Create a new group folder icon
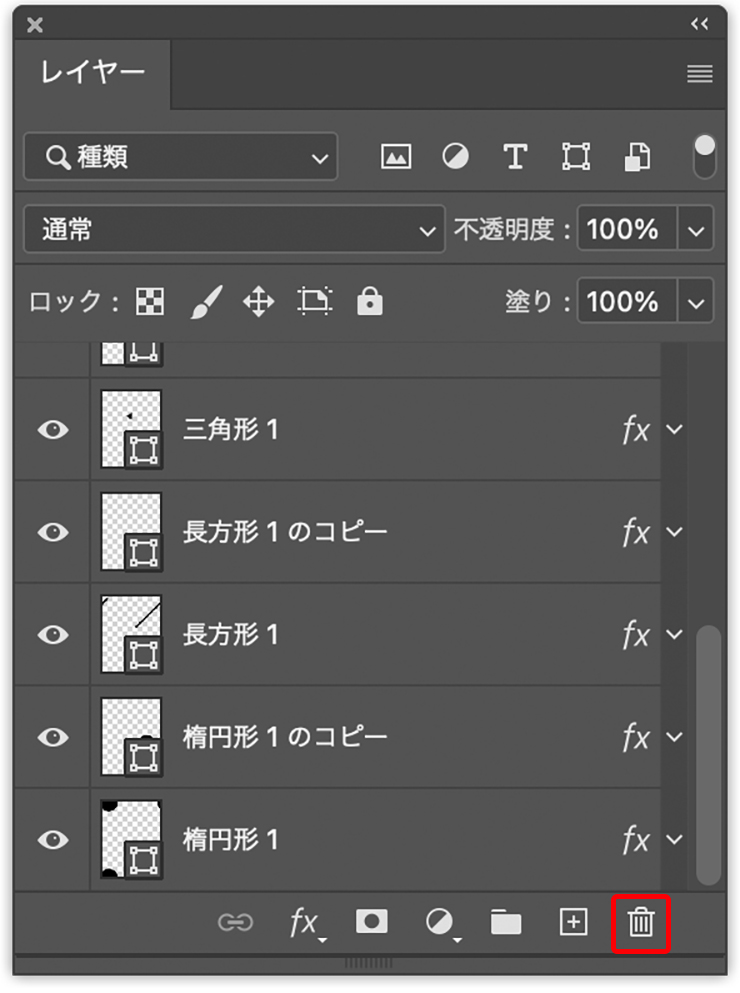The width and height of the screenshot is (740, 993). 506,922
